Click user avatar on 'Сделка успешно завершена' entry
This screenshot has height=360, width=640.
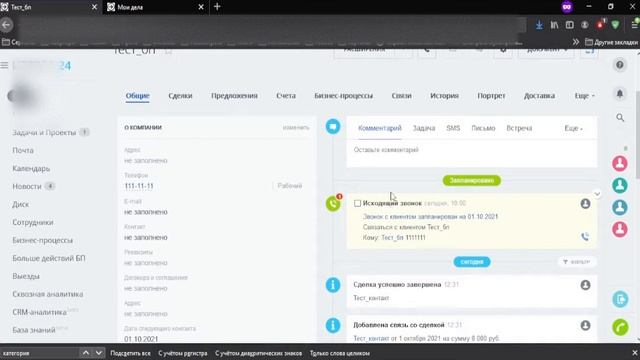585,285
